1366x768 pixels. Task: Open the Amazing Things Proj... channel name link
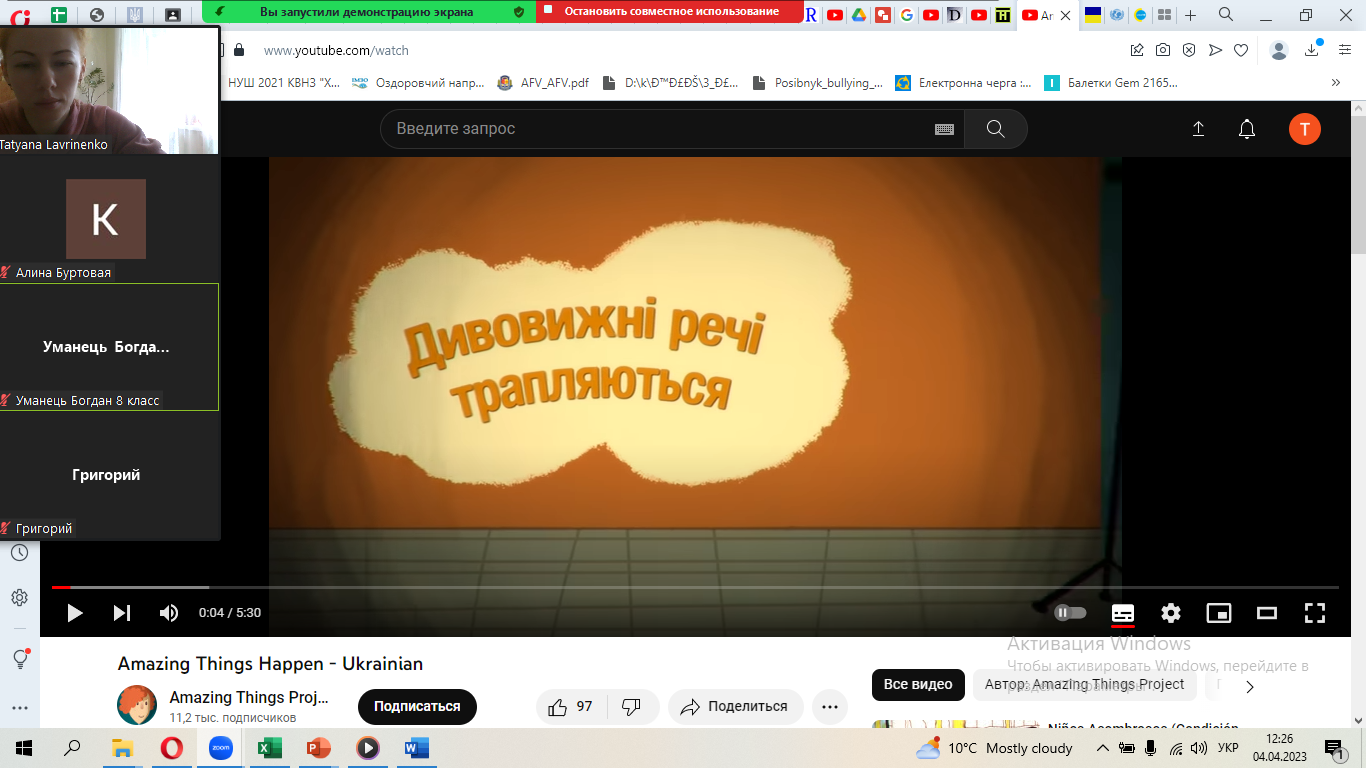(249, 697)
